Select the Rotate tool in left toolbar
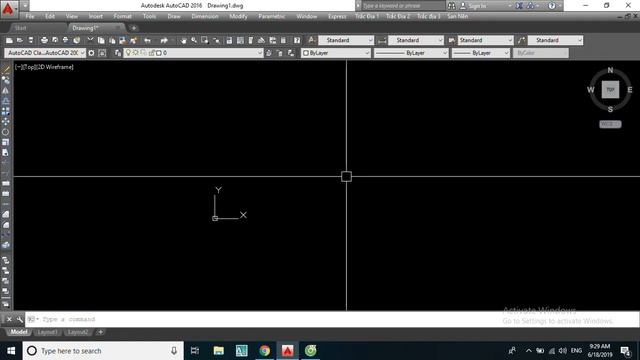 [x=6, y=132]
